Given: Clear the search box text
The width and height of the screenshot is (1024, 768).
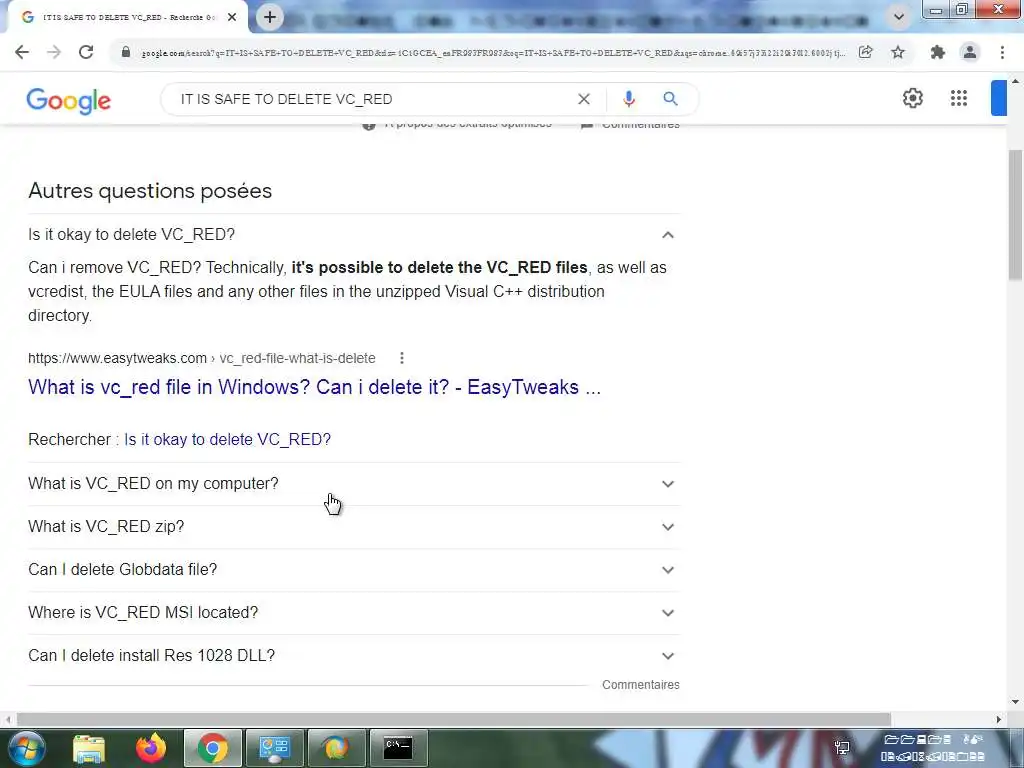Looking at the screenshot, I should coord(584,99).
